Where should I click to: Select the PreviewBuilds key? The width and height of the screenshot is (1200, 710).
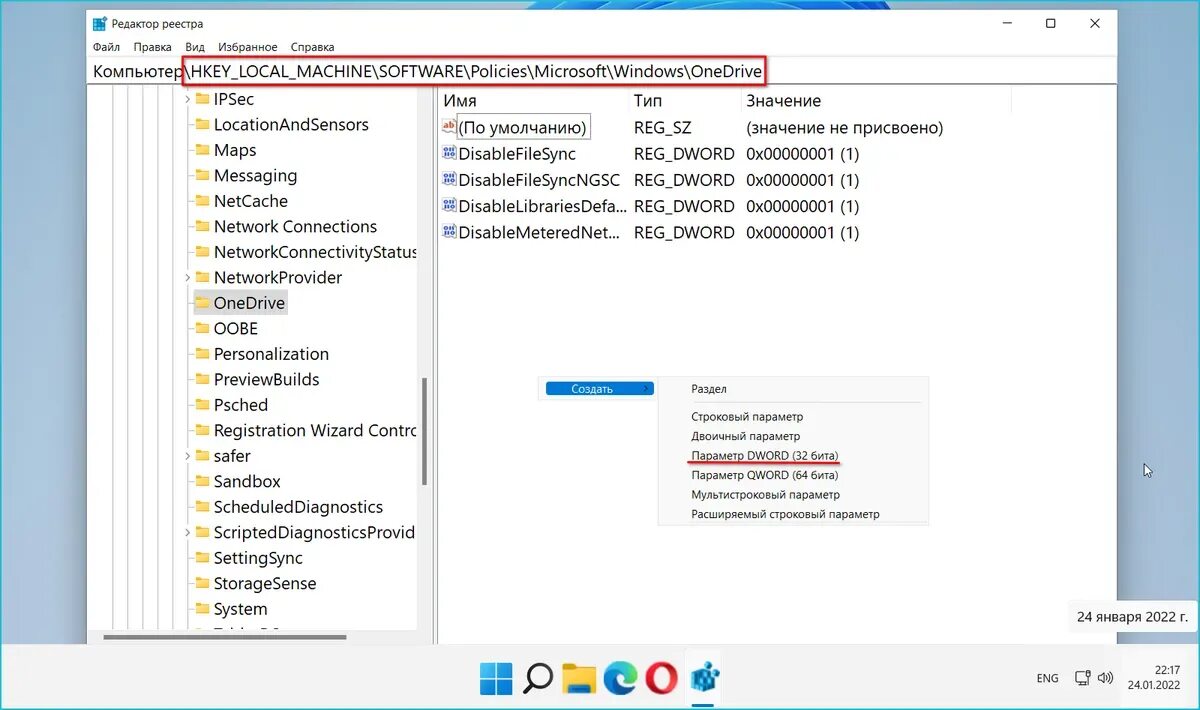pyautogui.click(x=266, y=380)
